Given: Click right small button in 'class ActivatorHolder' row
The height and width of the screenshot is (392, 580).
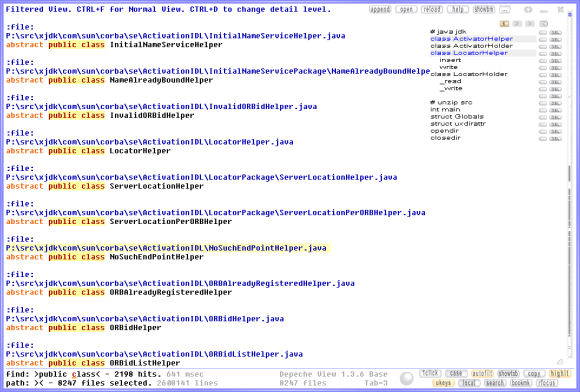Looking at the screenshot, I should pyautogui.click(x=555, y=47).
